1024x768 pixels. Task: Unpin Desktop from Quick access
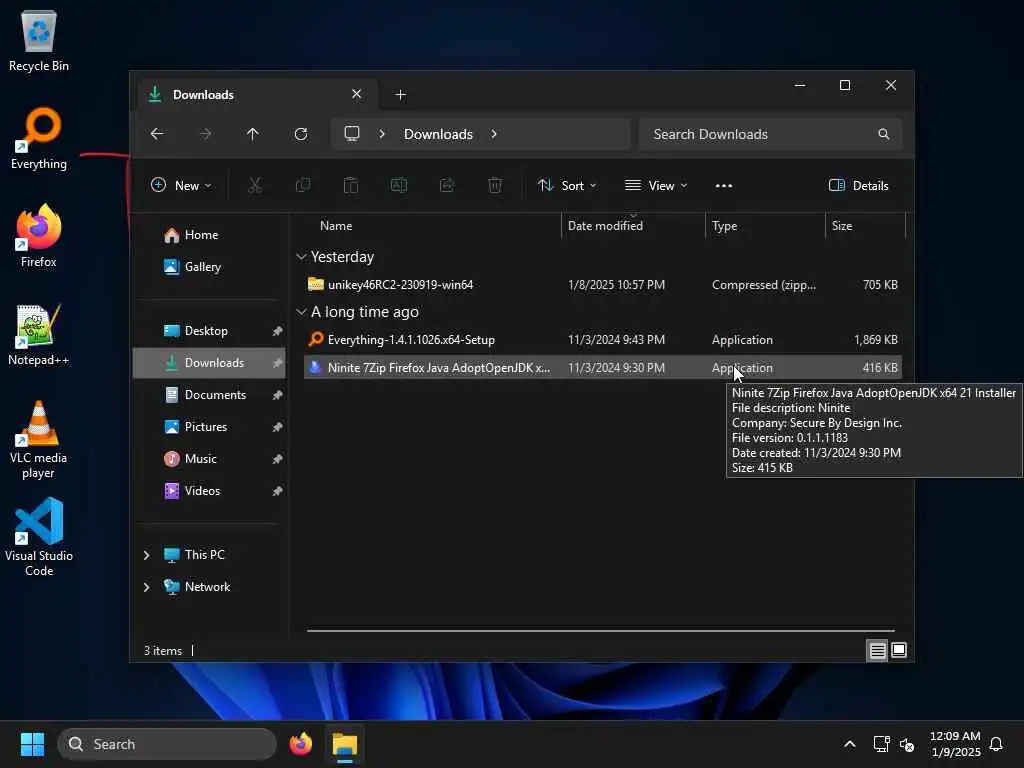point(278,331)
